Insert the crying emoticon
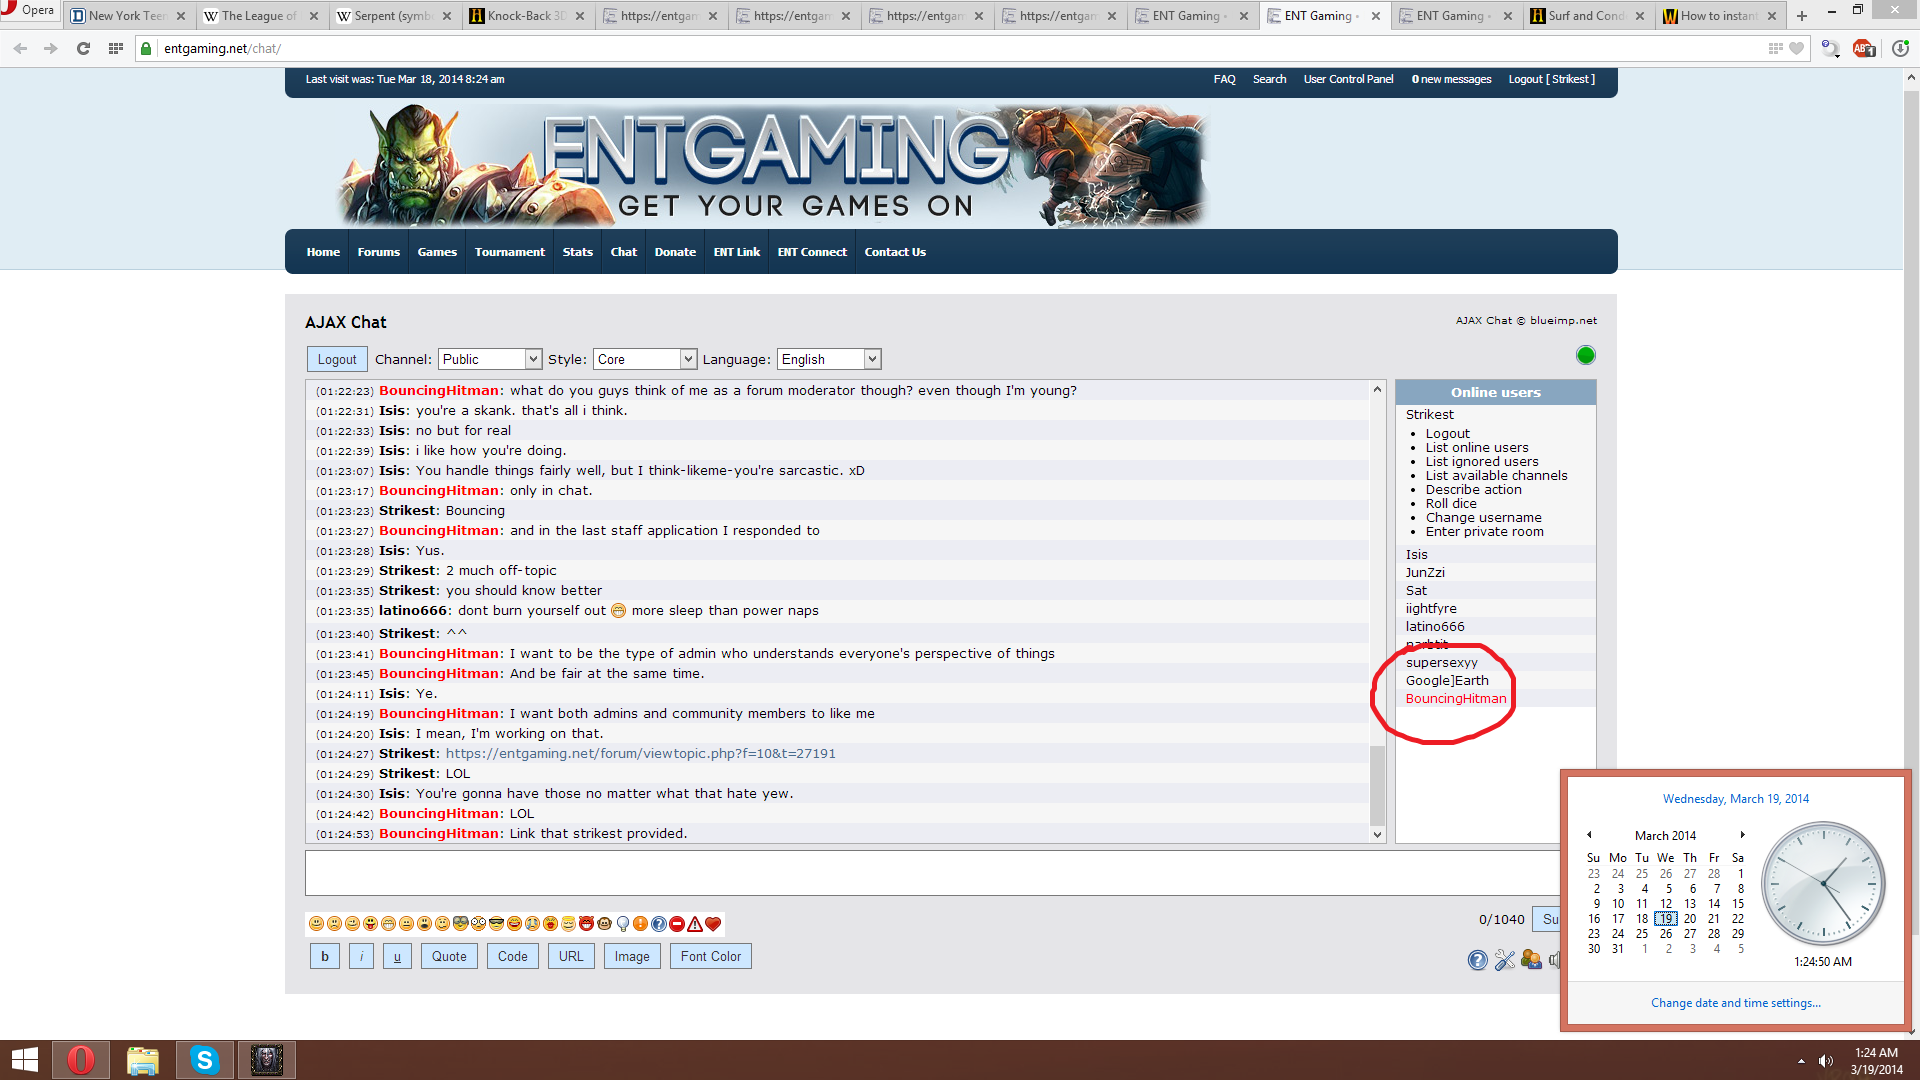The height and width of the screenshot is (1080, 1920). coord(532,924)
